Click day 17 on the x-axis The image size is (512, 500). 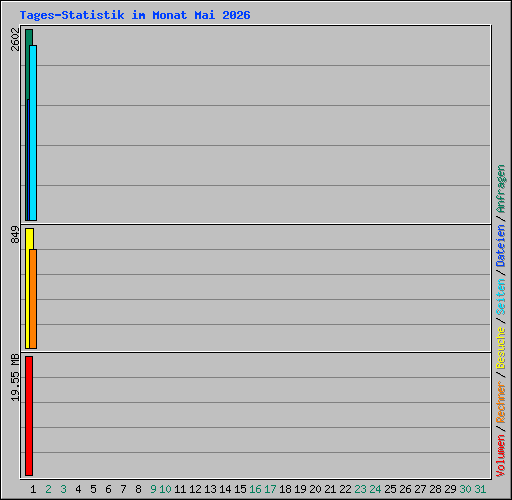tap(270, 489)
